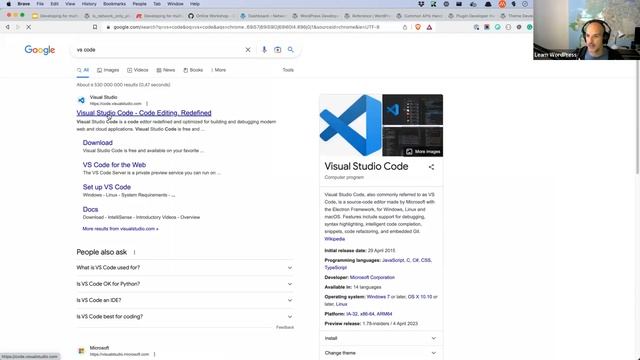The width and height of the screenshot is (640, 360).
Task: Open the three-dot options for the Visual Studio result
Action: [147, 104]
